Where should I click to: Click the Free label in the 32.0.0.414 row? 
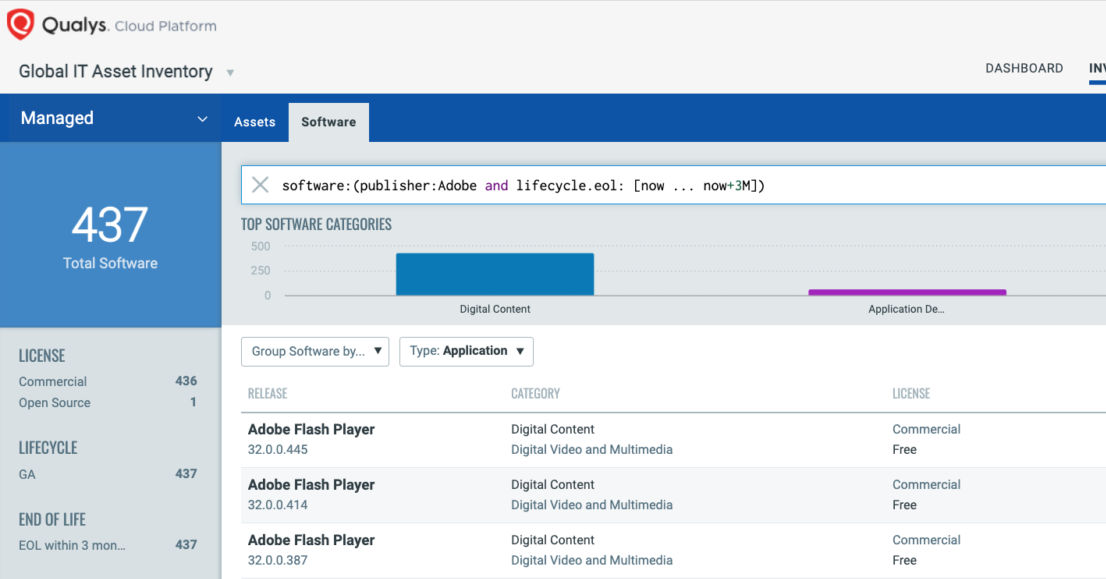pos(904,505)
